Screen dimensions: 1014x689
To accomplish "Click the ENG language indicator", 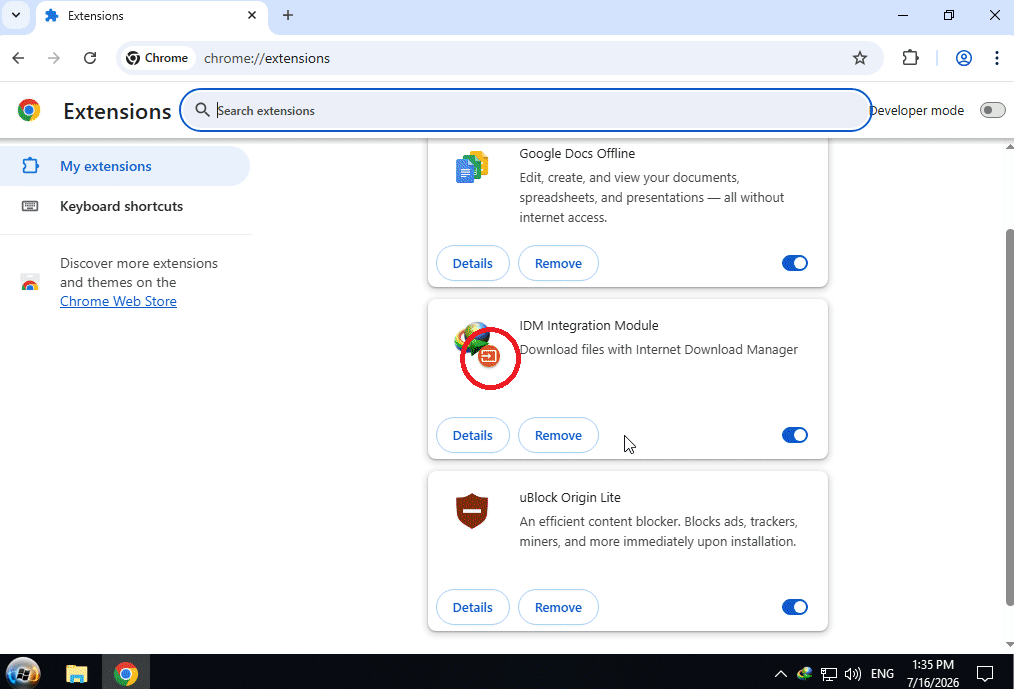I will (882, 674).
